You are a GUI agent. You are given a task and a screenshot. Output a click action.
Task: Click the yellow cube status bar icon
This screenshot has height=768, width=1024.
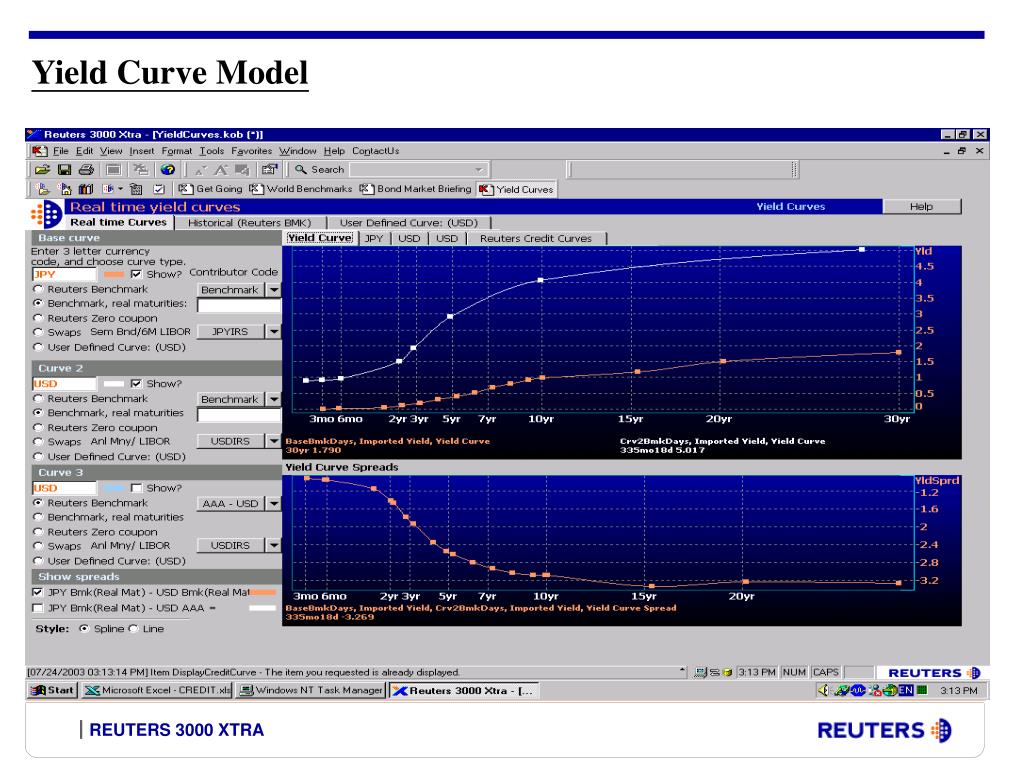pos(727,672)
